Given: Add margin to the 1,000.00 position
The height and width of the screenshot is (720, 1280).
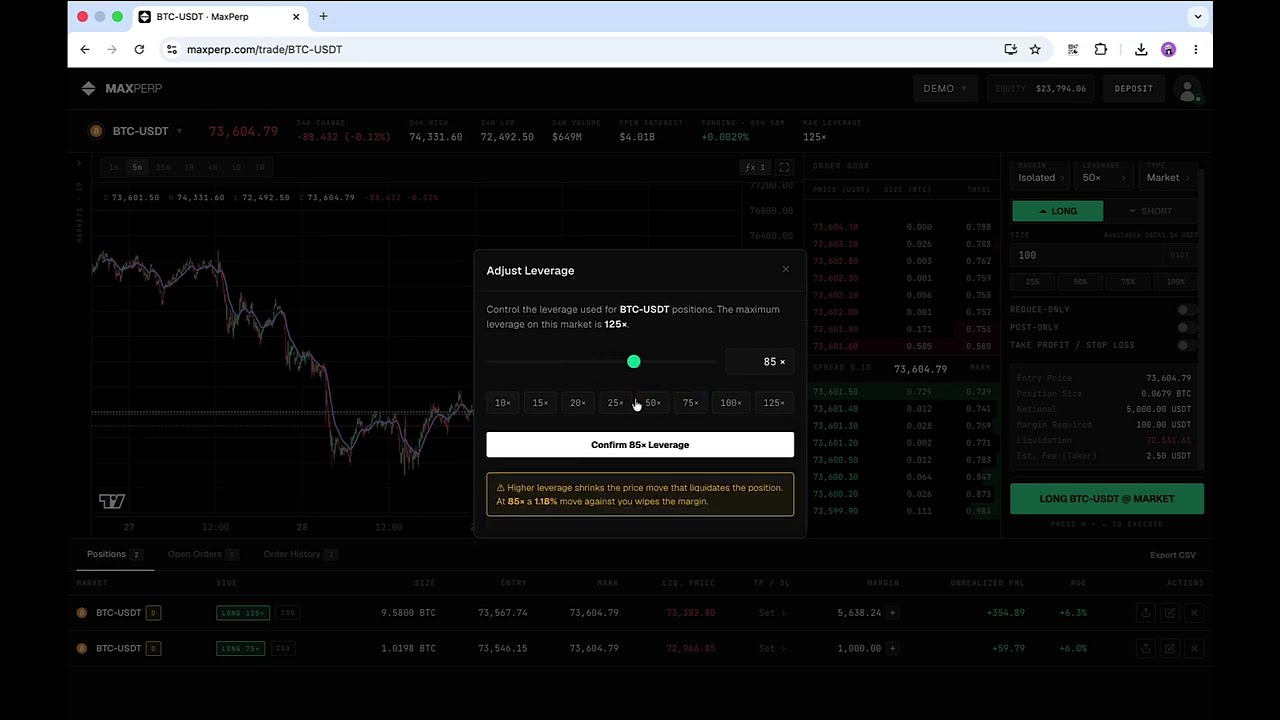Looking at the screenshot, I should pos(892,648).
